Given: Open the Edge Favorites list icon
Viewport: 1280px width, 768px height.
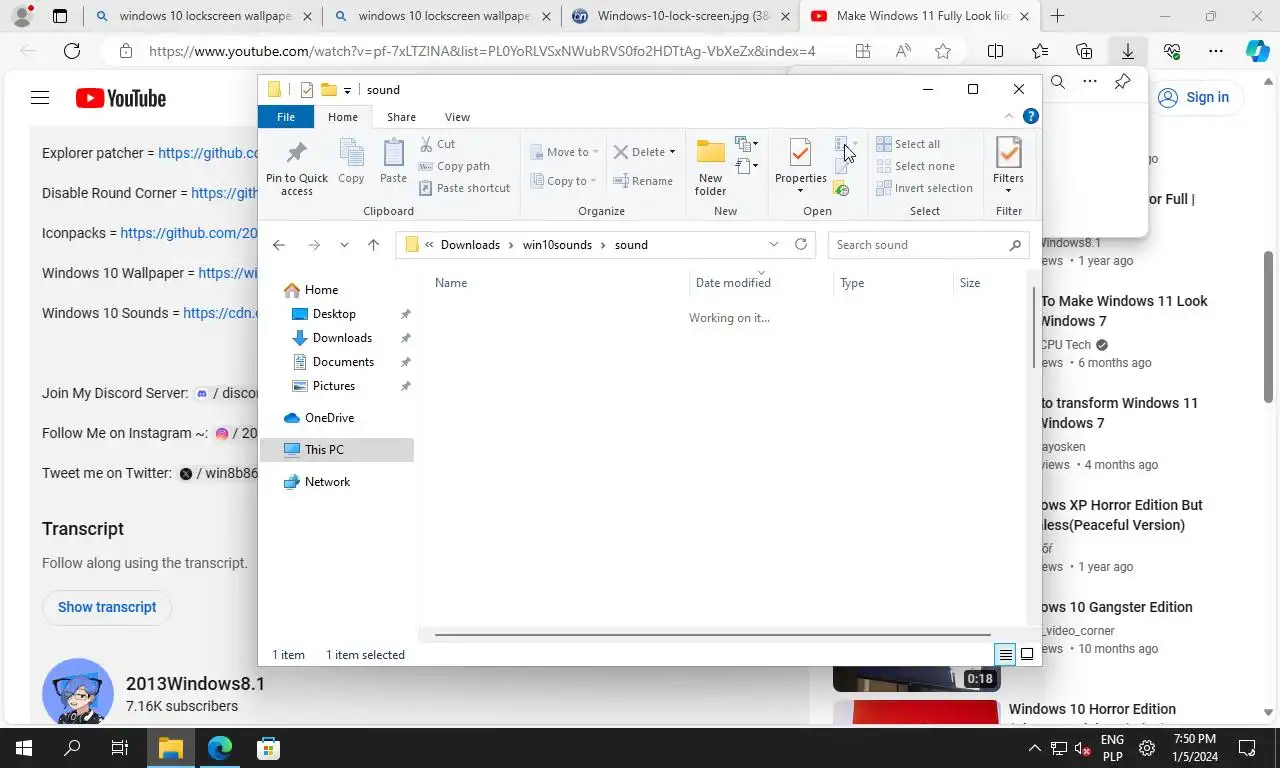Looking at the screenshot, I should [1040, 51].
